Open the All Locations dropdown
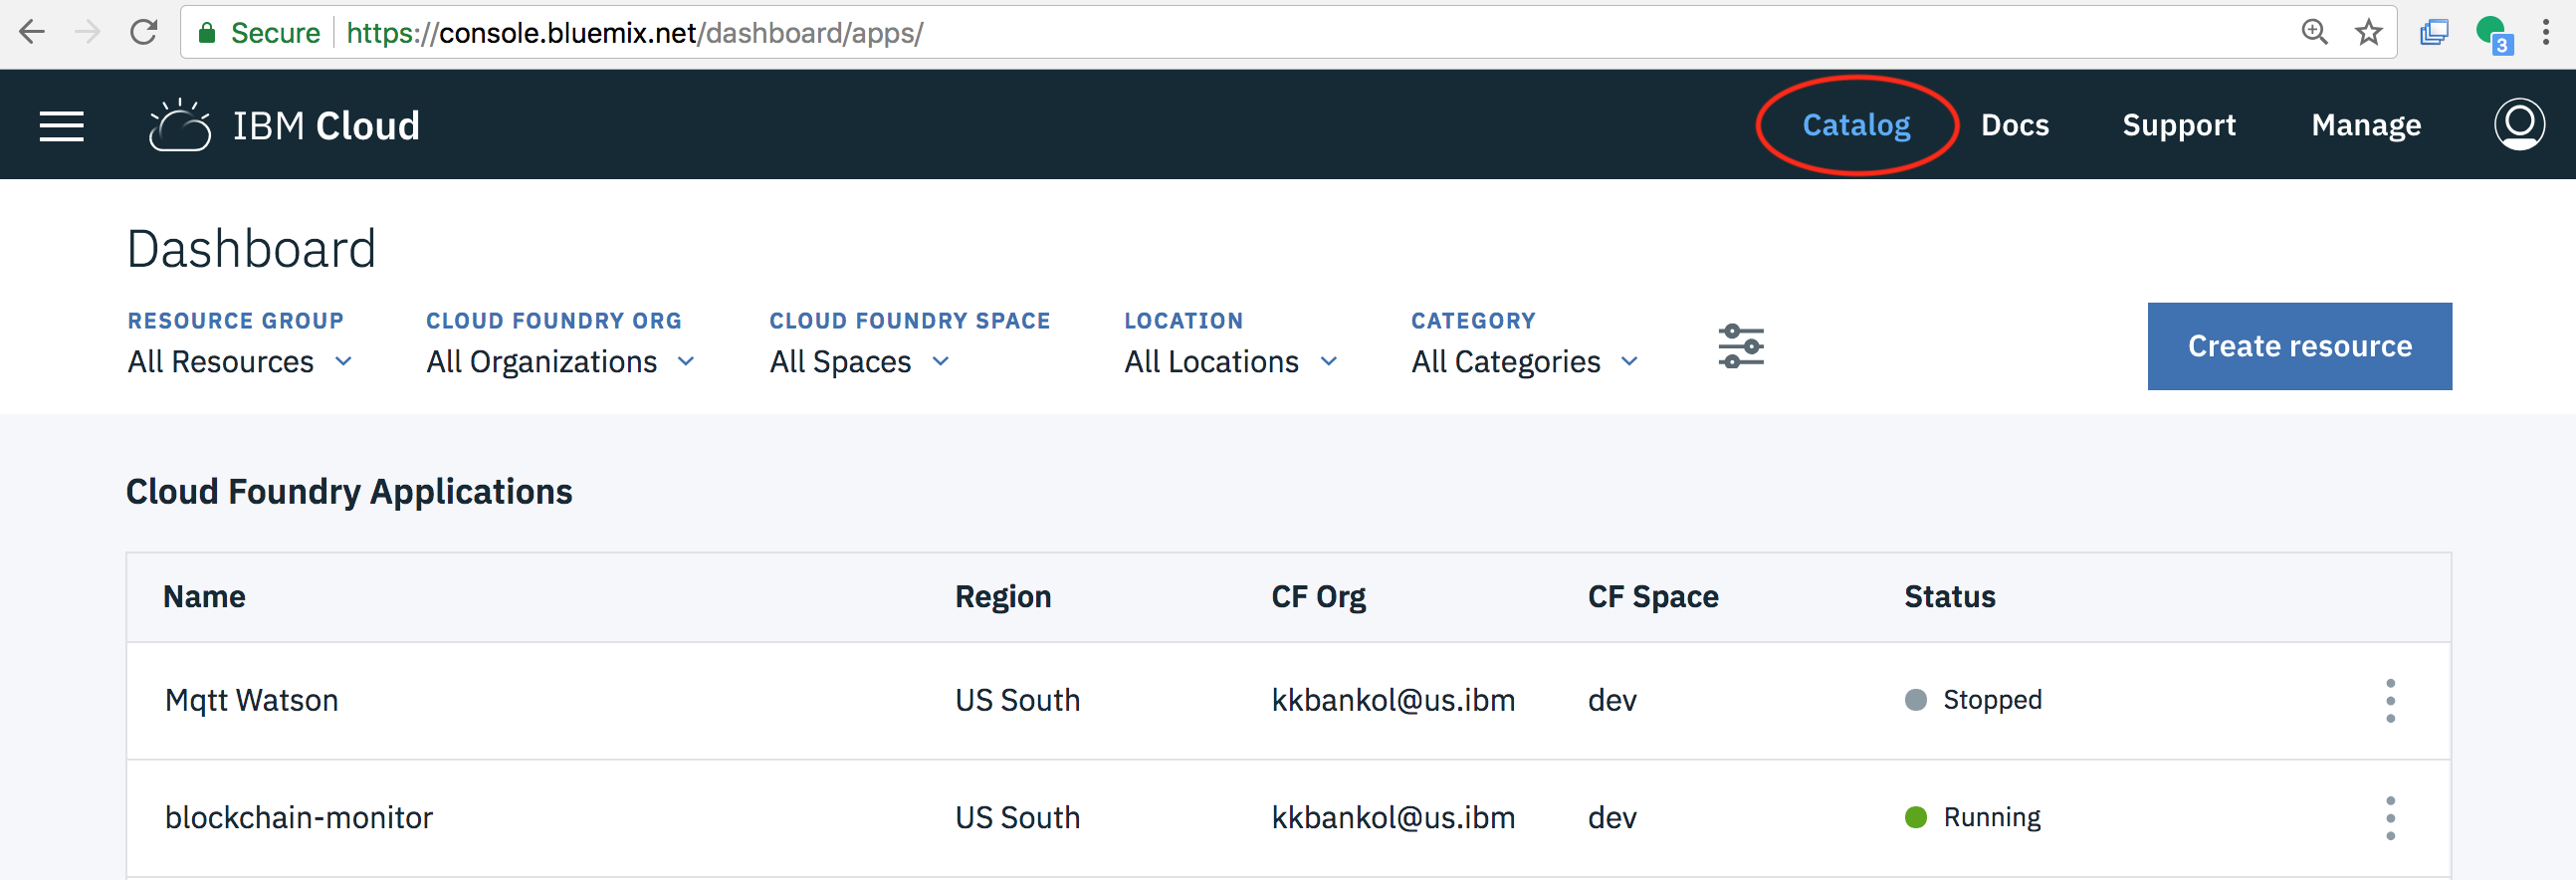Screen dimensions: 2576x880 pos(1230,361)
